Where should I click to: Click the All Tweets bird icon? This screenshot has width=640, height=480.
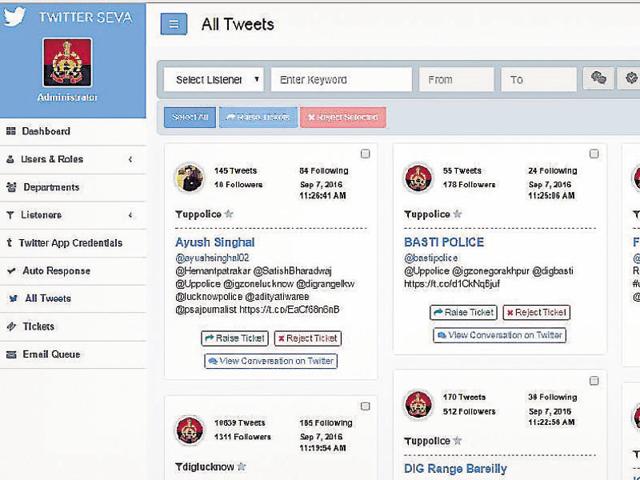click(x=13, y=299)
